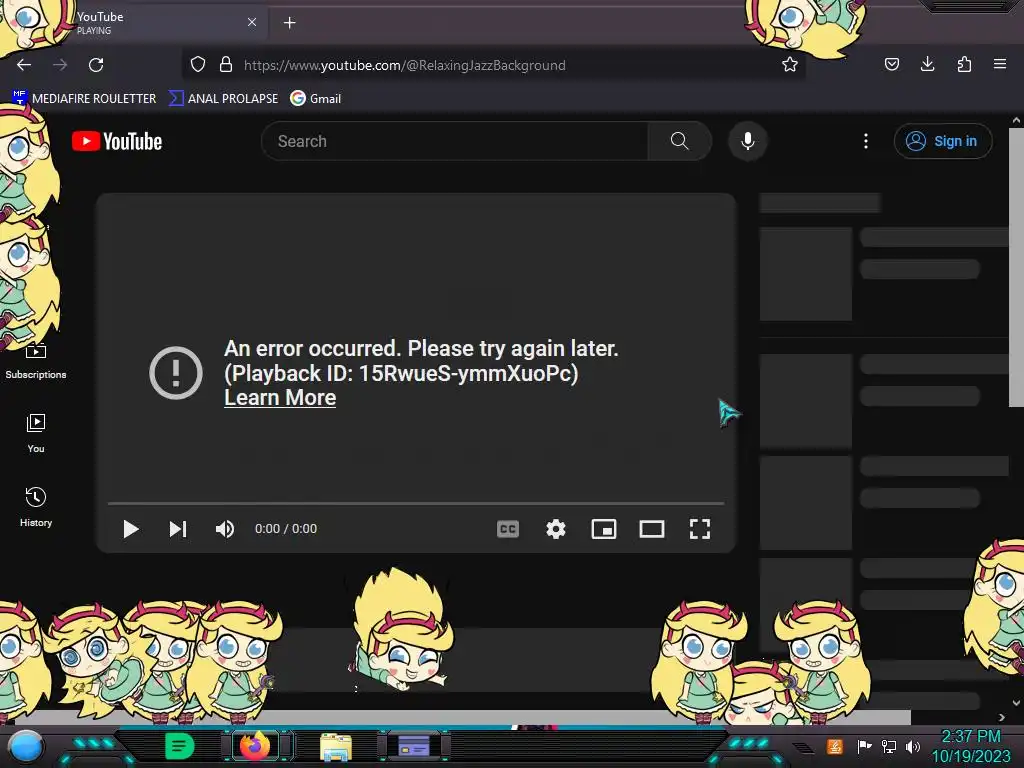Start voice search with the microphone
Viewport: 1024px width, 768px height.
748,141
